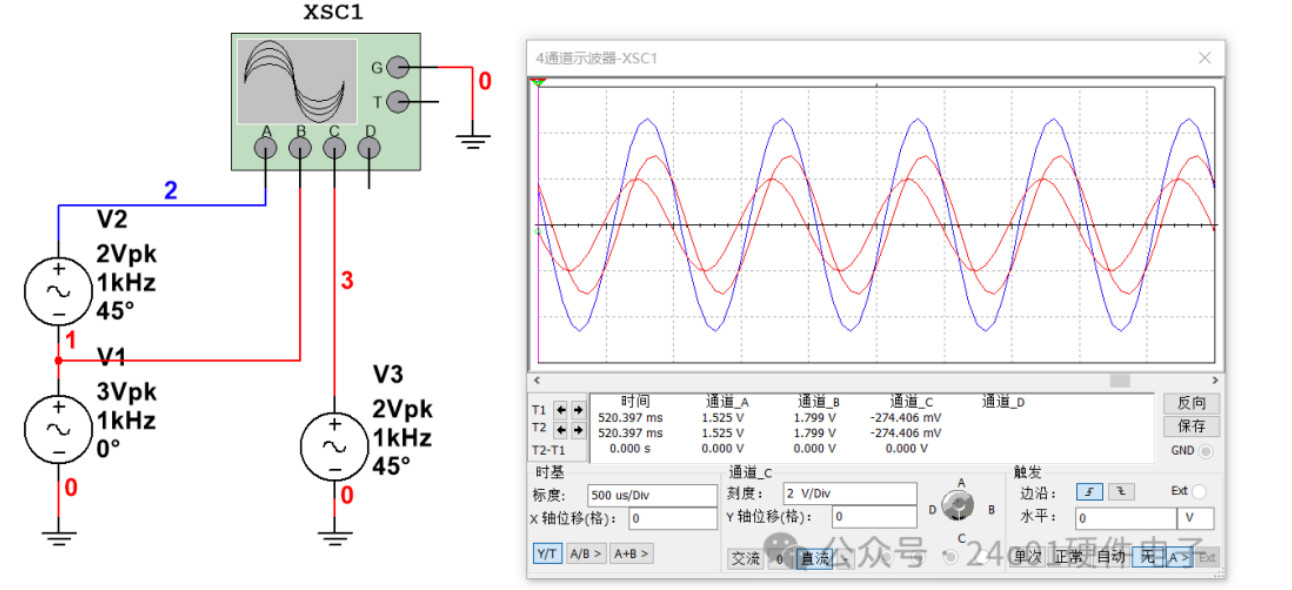Screen dimensions: 1292x590
Task: Click the V2 AC voltage source symbol
Action: click(x=58, y=291)
